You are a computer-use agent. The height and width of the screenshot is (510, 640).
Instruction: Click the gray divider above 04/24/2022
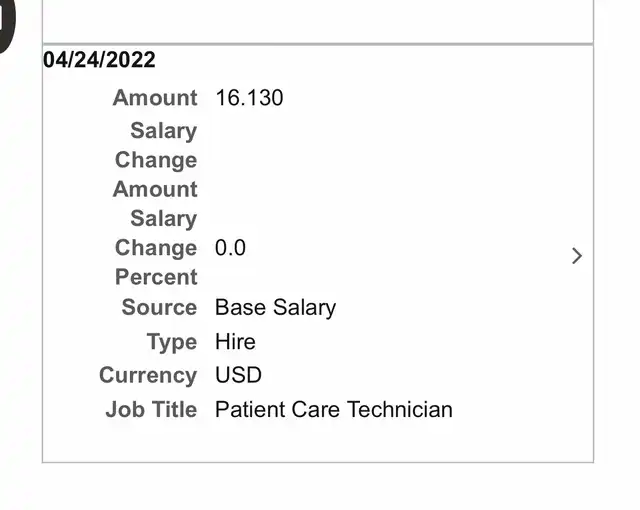click(317, 44)
